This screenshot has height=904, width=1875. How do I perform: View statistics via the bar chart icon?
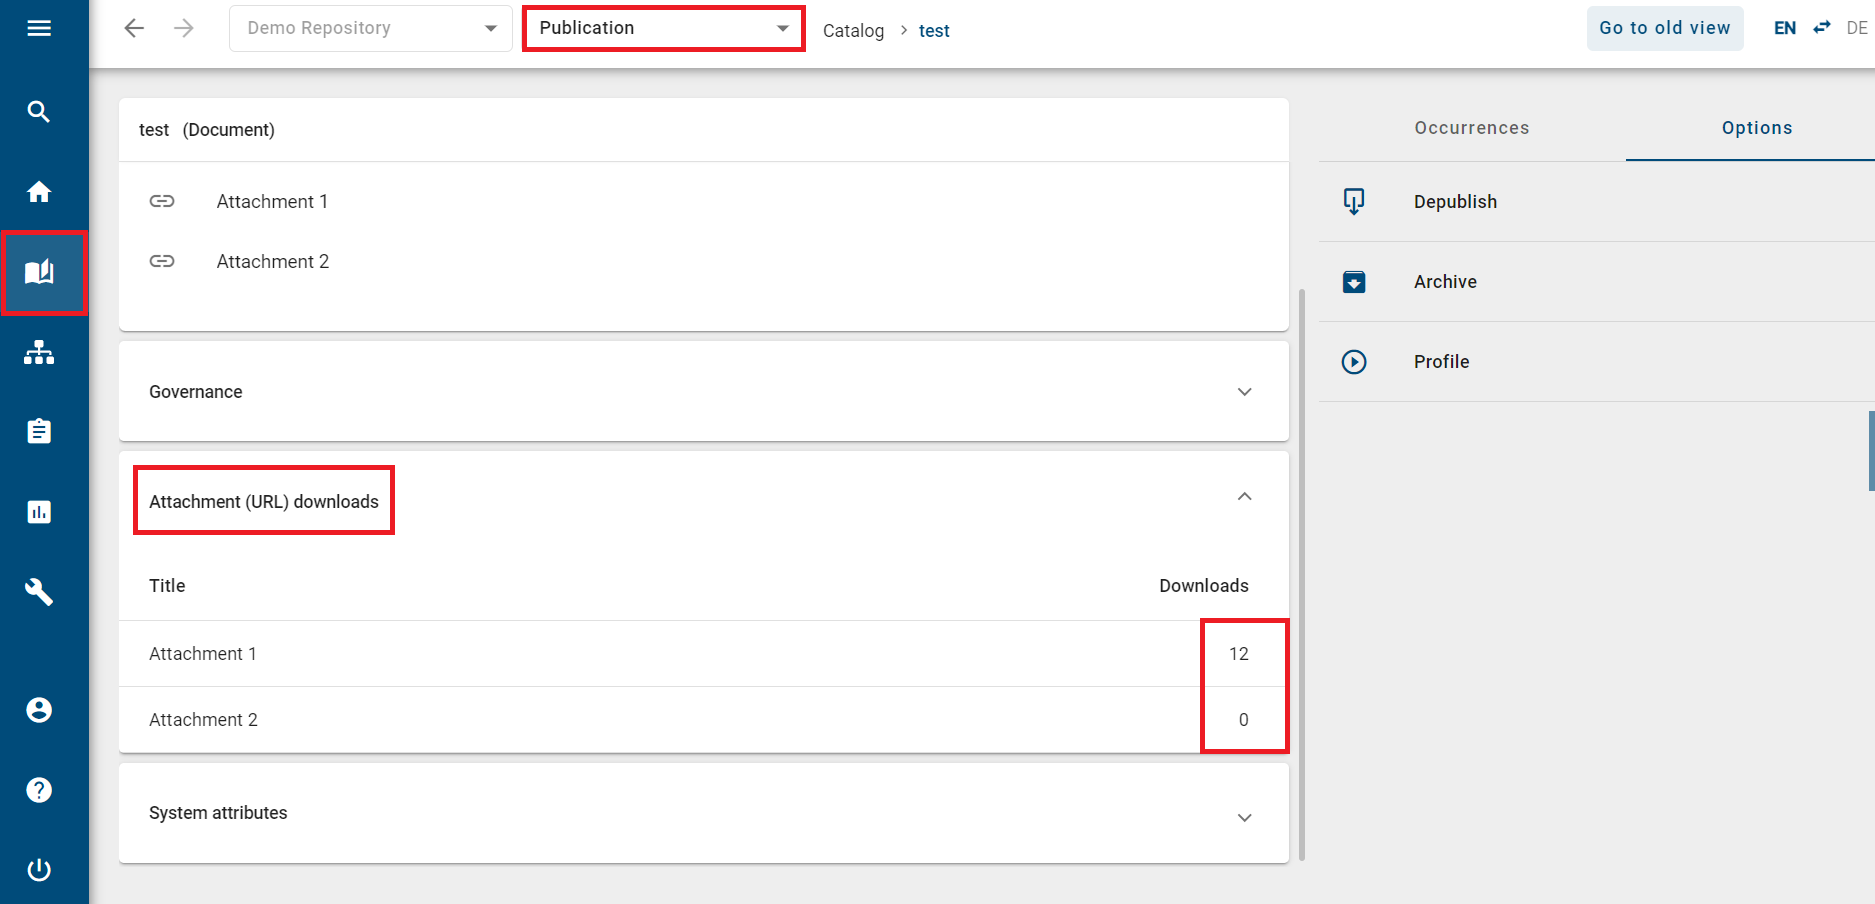[39, 511]
